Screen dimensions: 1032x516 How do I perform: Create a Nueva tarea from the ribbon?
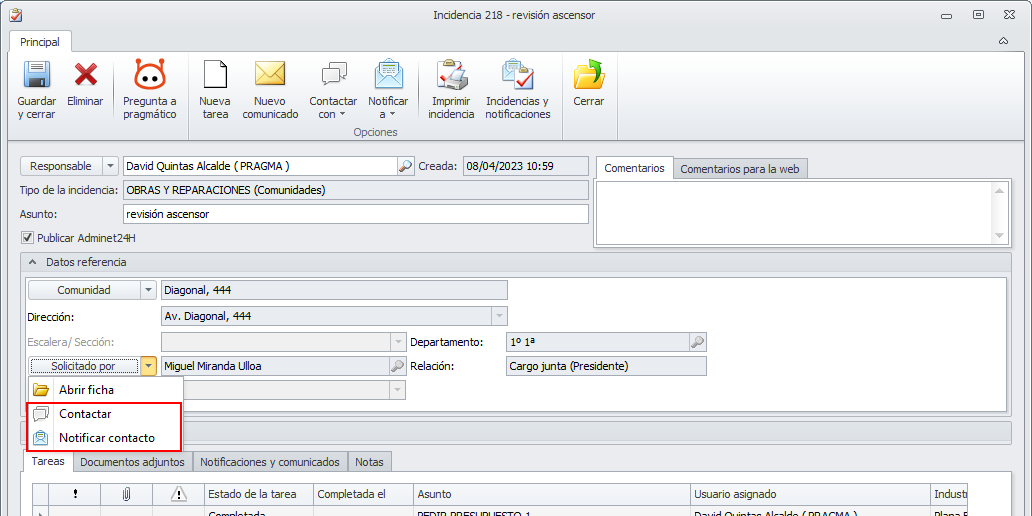click(x=215, y=76)
